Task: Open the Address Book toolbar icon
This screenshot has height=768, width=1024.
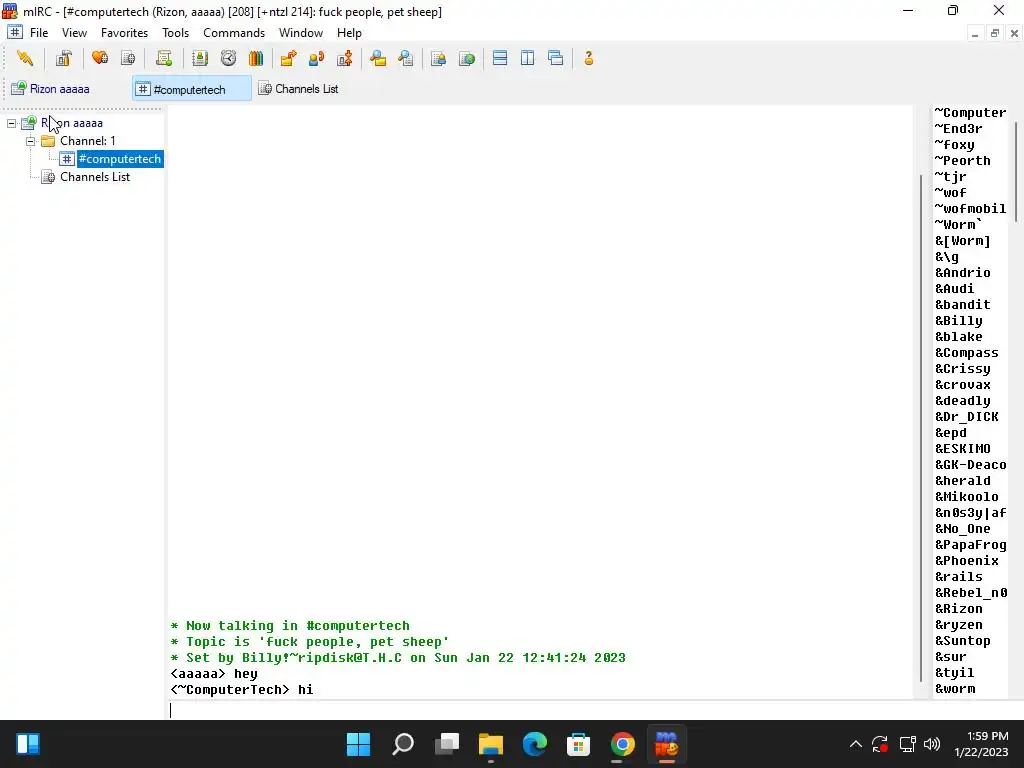Action: click(200, 58)
